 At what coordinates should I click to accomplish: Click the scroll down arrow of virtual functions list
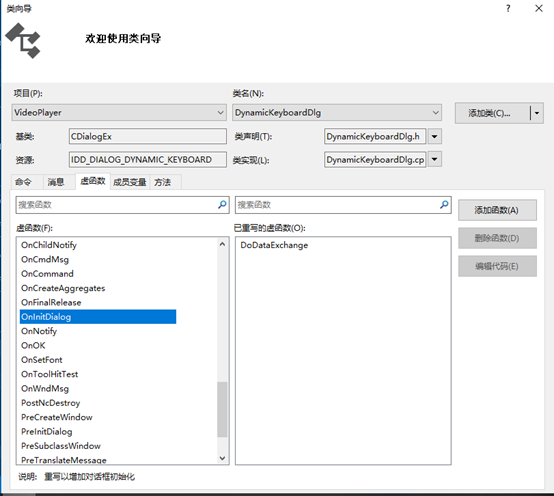click(x=222, y=458)
